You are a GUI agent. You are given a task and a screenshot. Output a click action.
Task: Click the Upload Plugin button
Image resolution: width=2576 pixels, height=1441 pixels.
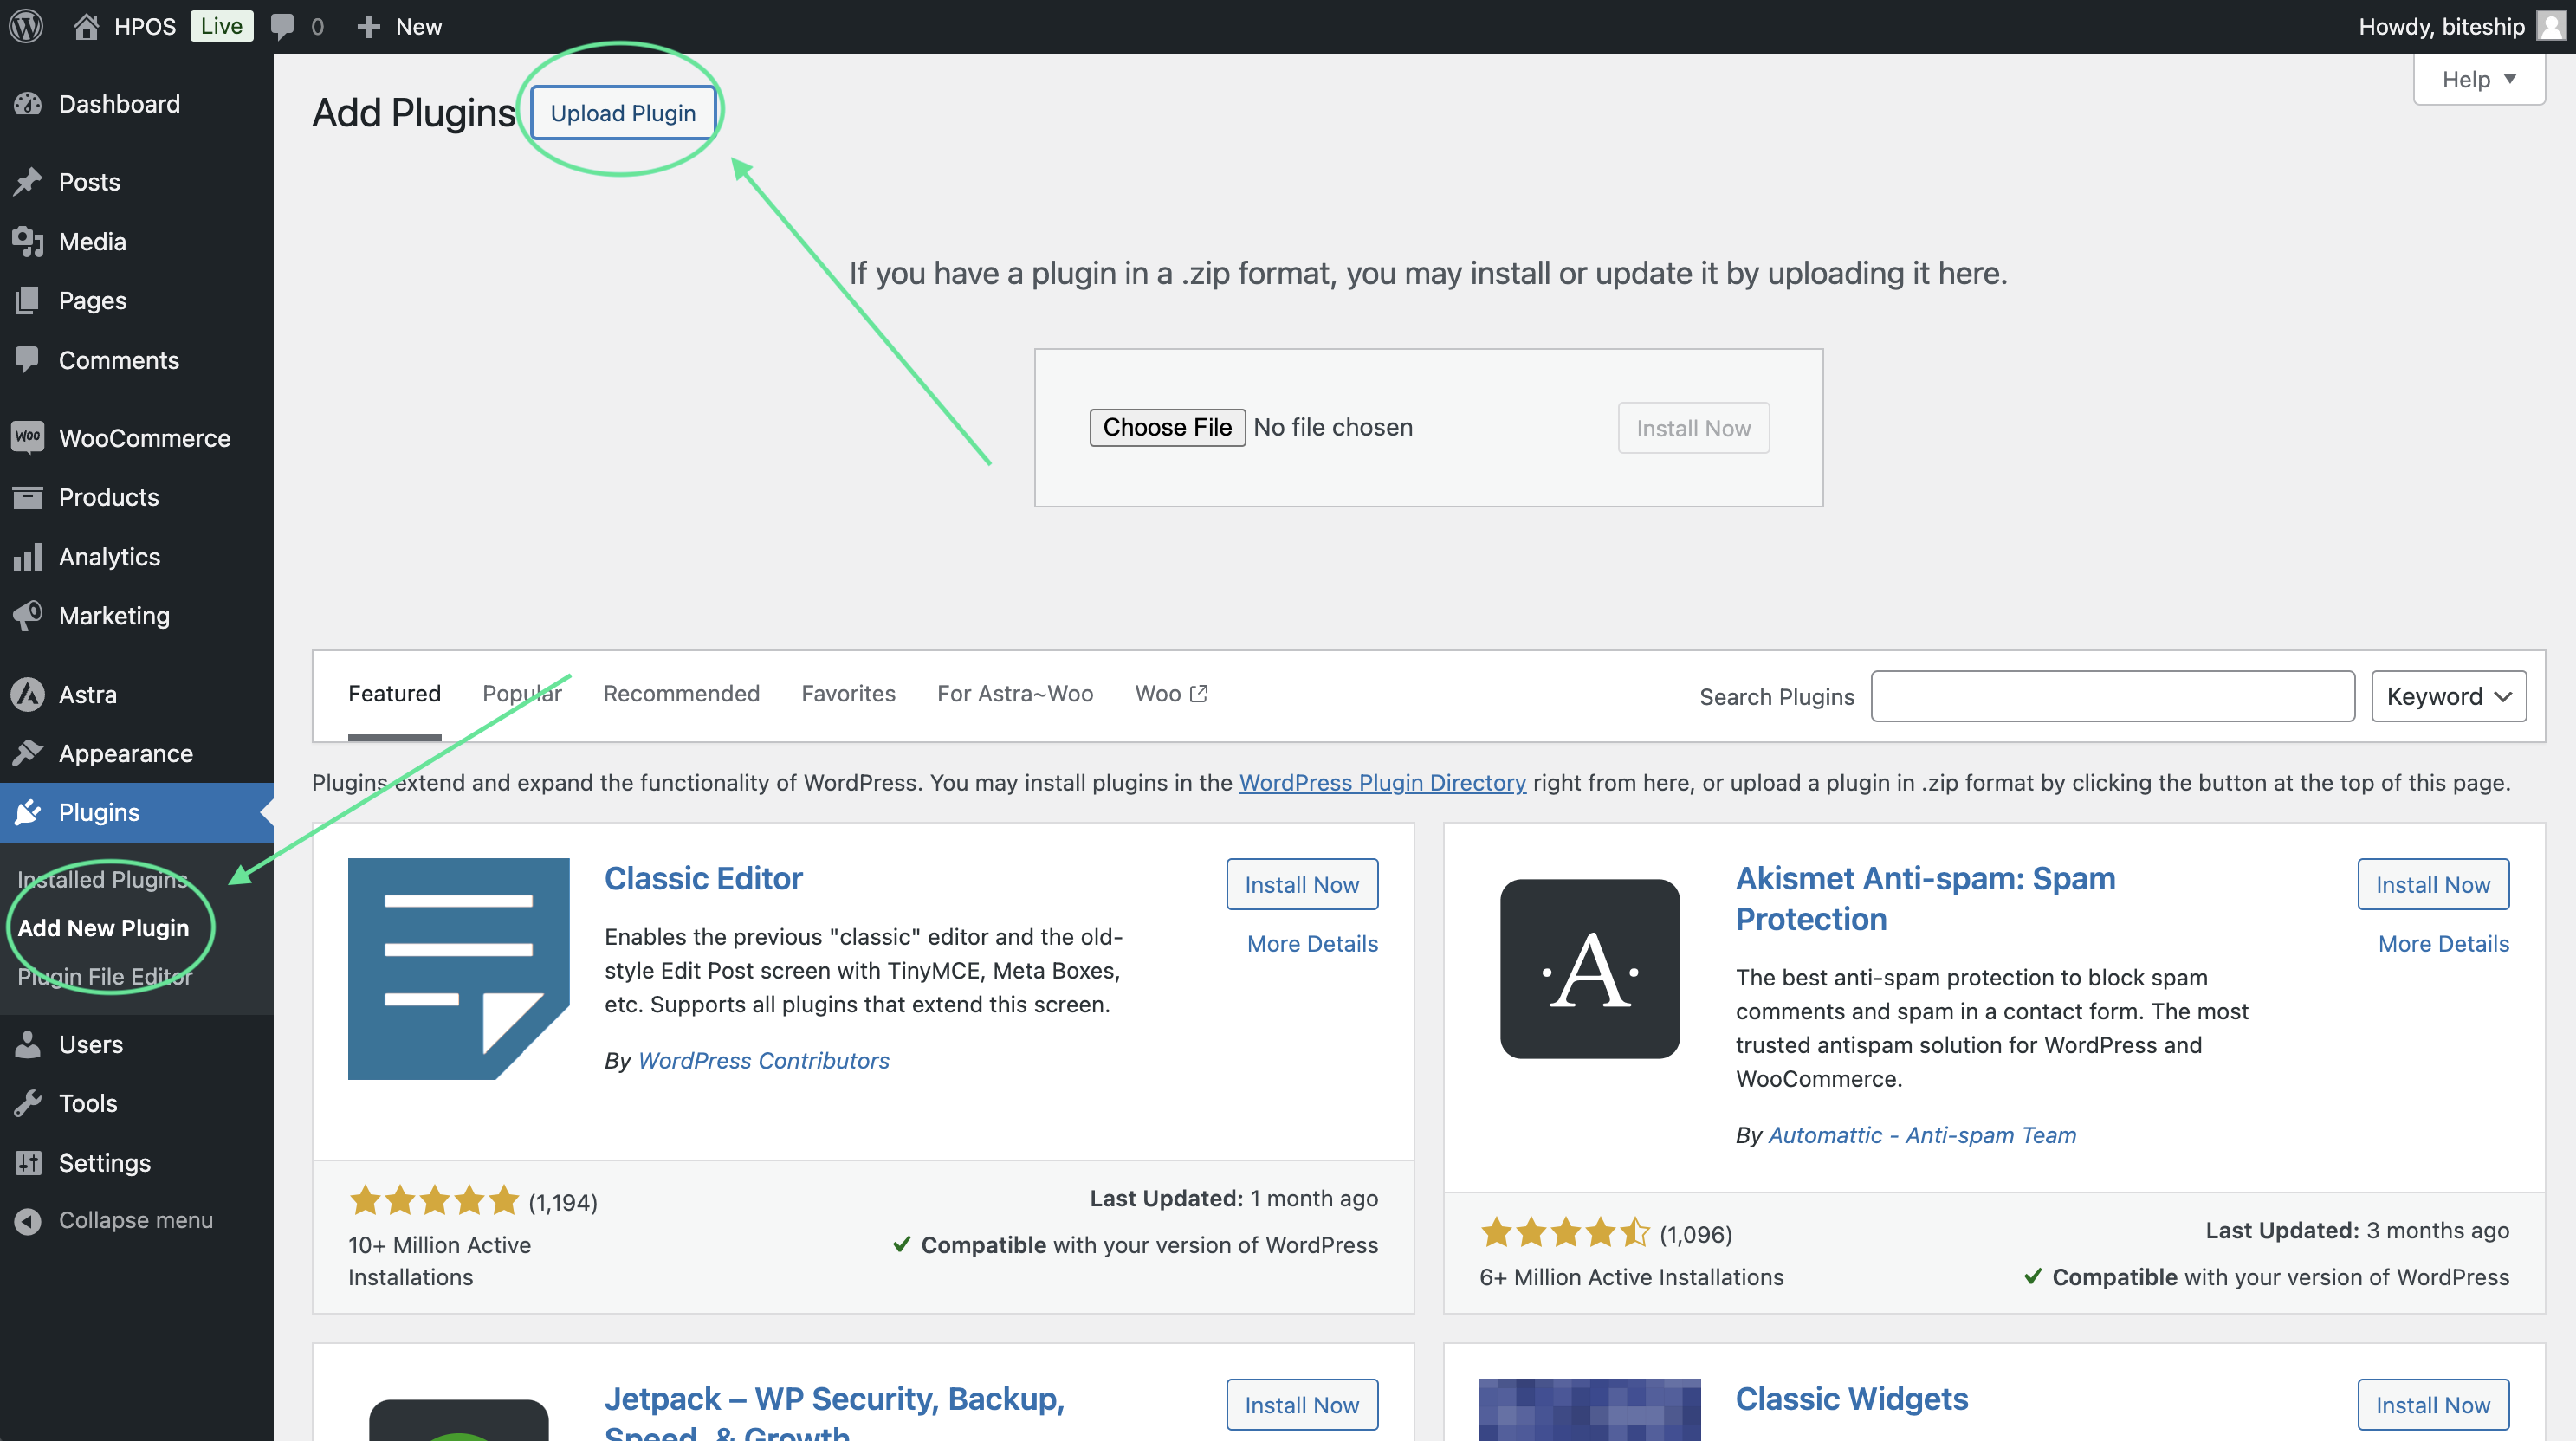(623, 113)
